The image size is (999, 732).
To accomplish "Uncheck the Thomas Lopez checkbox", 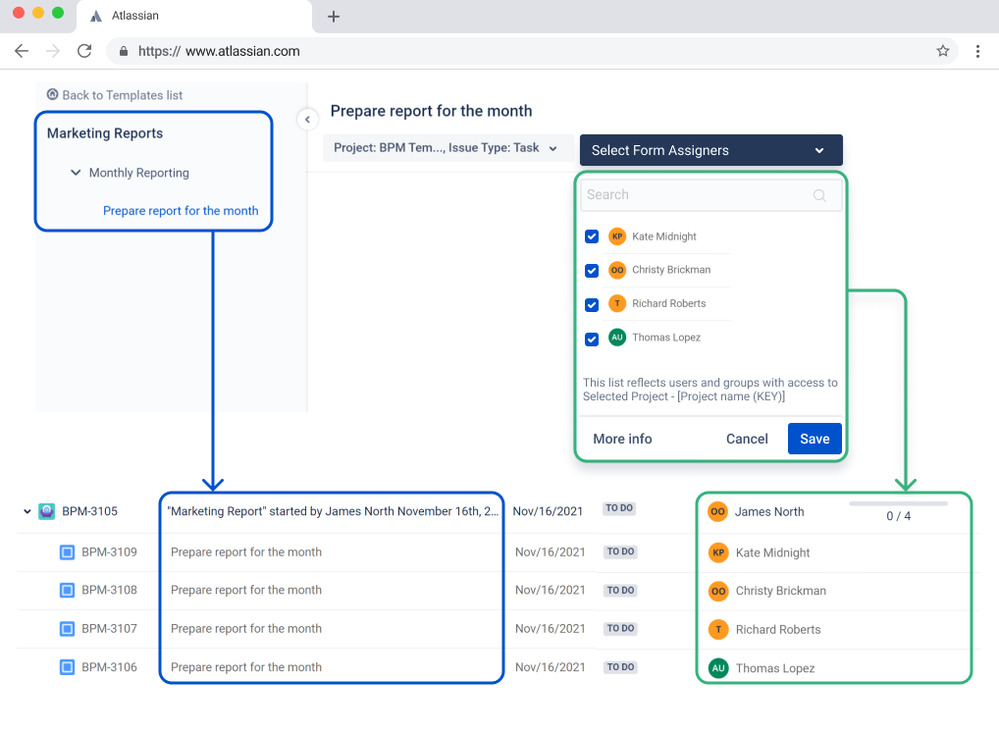I will pyautogui.click(x=591, y=339).
